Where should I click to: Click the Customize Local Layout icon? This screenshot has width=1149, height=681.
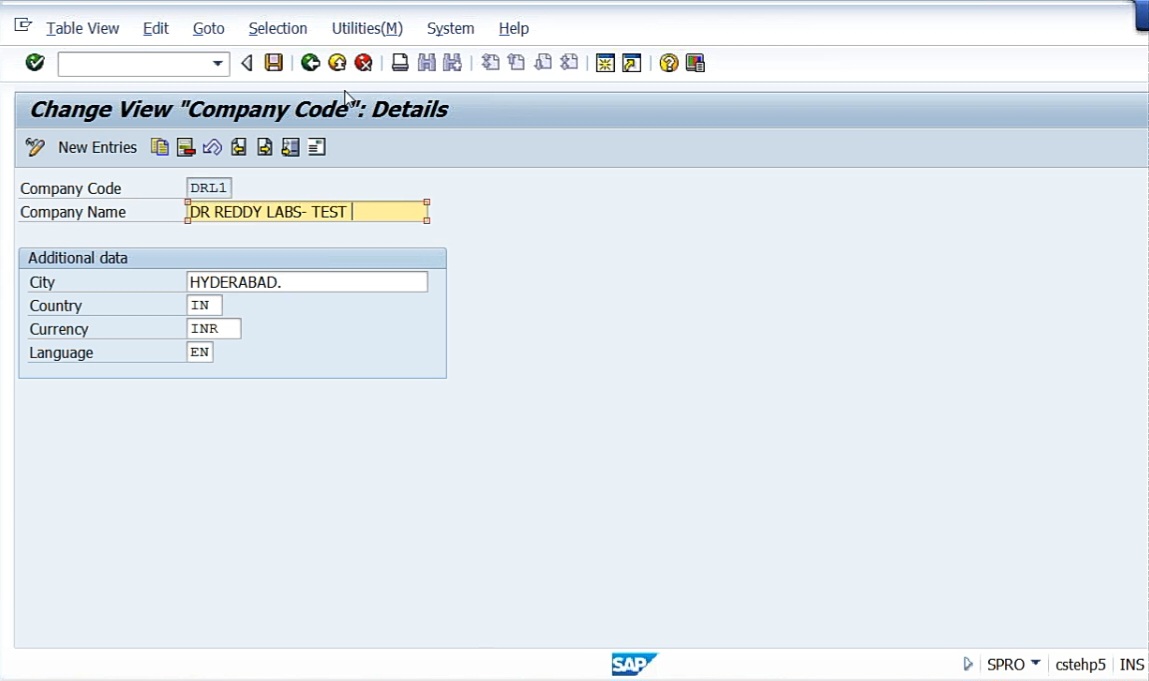pos(695,63)
